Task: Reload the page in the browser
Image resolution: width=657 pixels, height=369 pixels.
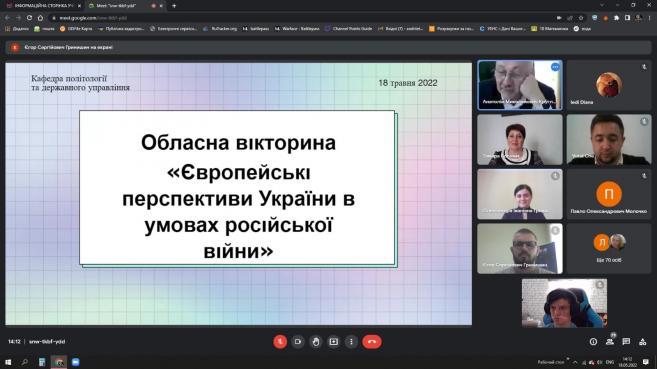Action: [x=29, y=18]
